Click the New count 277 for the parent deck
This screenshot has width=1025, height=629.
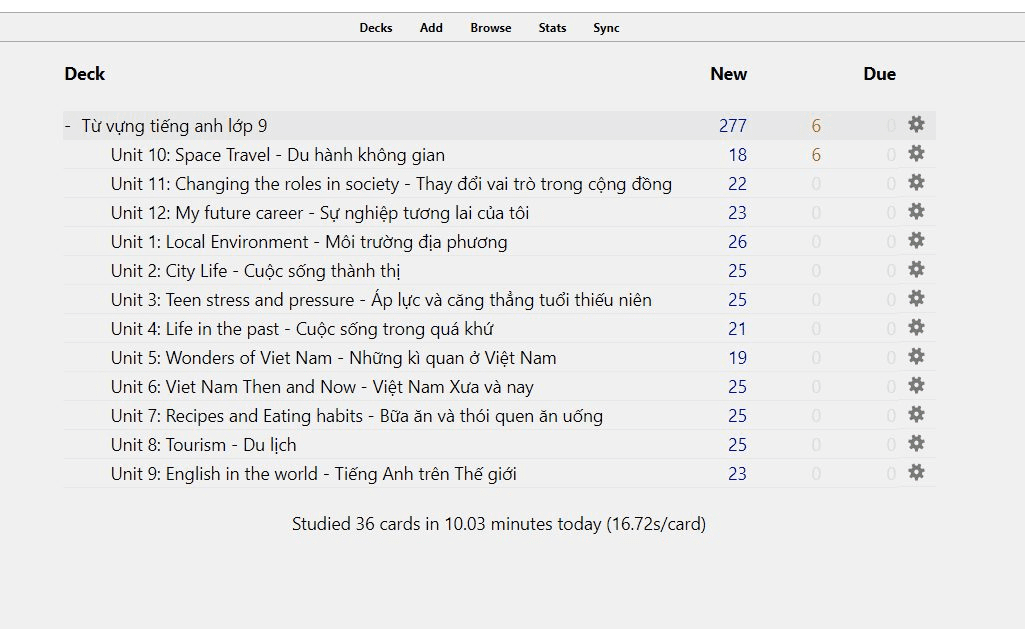point(731,125)
